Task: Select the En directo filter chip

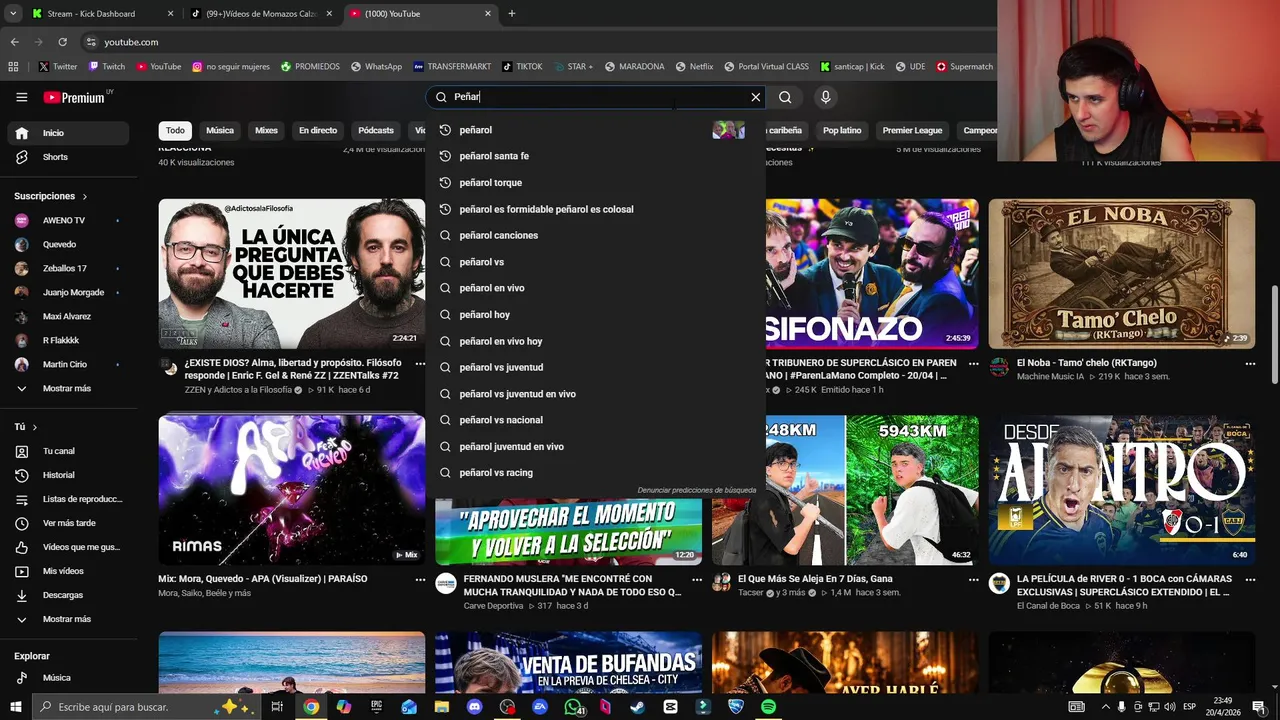Action: pos(318,131)
